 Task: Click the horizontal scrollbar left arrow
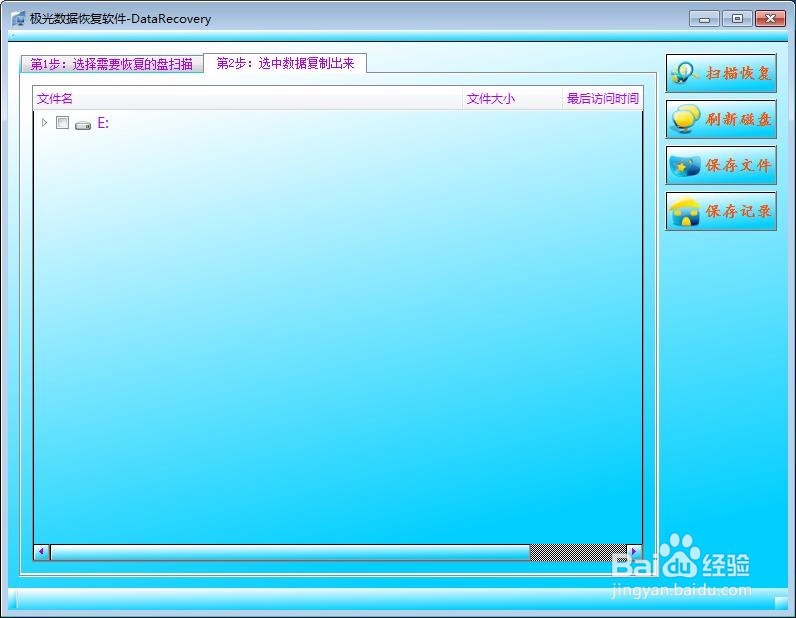point(42,551)
